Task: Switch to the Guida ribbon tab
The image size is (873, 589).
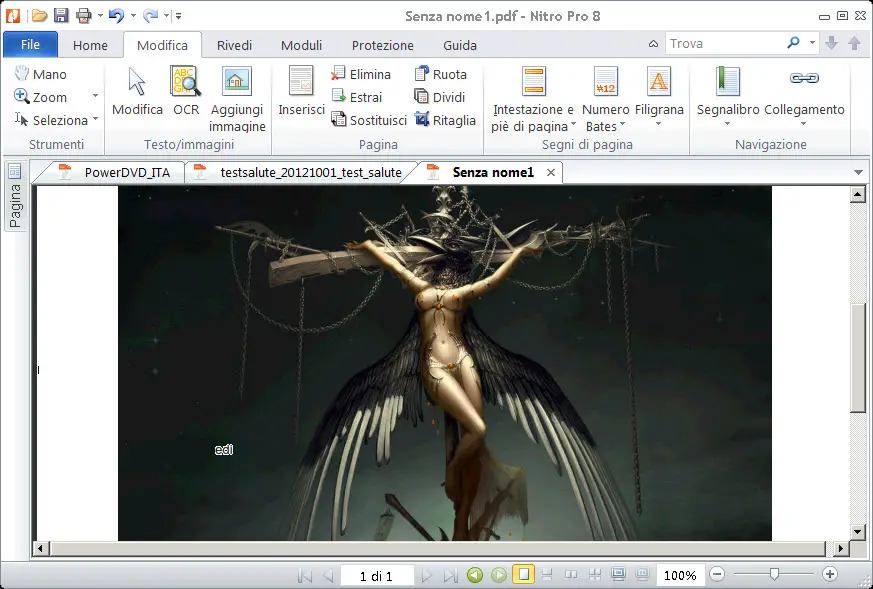Action: tap(460, 45)
